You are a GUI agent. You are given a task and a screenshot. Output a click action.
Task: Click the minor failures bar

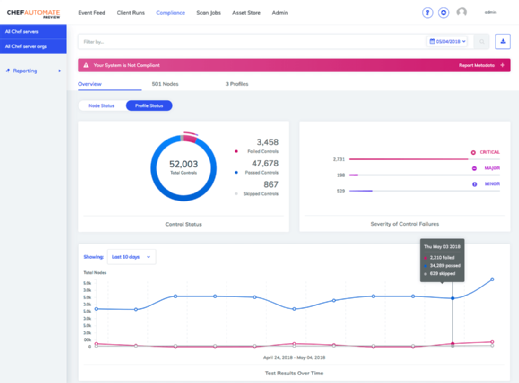coord(361,191)
